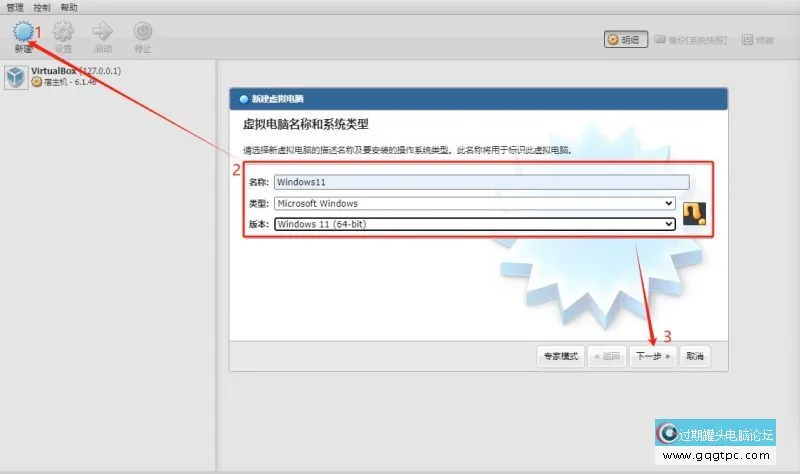This screenshot has width=800, height=474.
Task: Open the 类型 dropdown showing Microsoft Windows
Action: coord(475,203)
